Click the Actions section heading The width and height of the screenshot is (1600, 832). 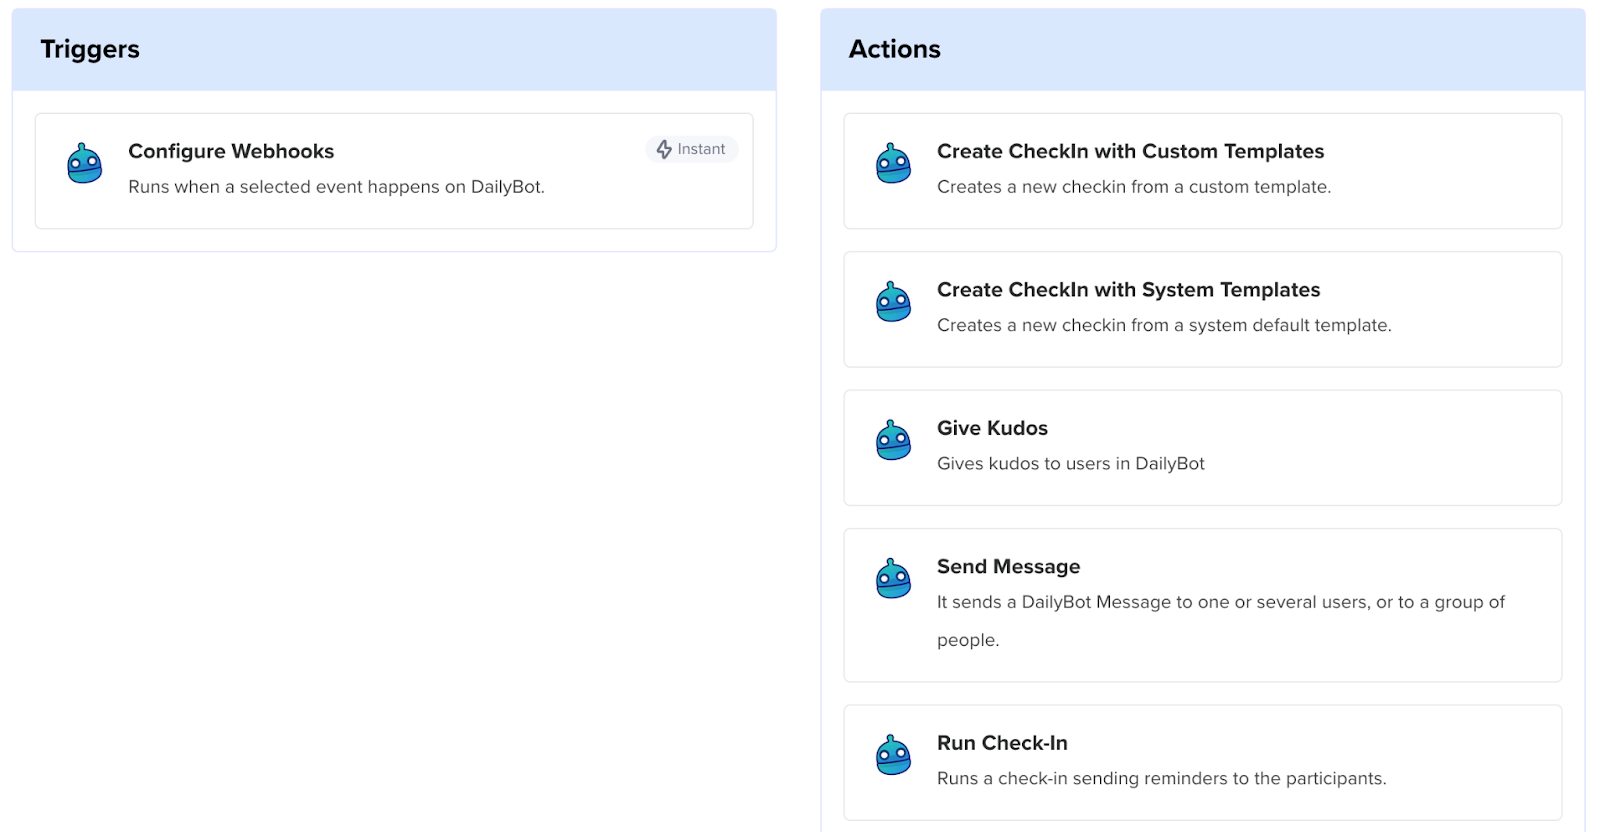tap(894, 49)
